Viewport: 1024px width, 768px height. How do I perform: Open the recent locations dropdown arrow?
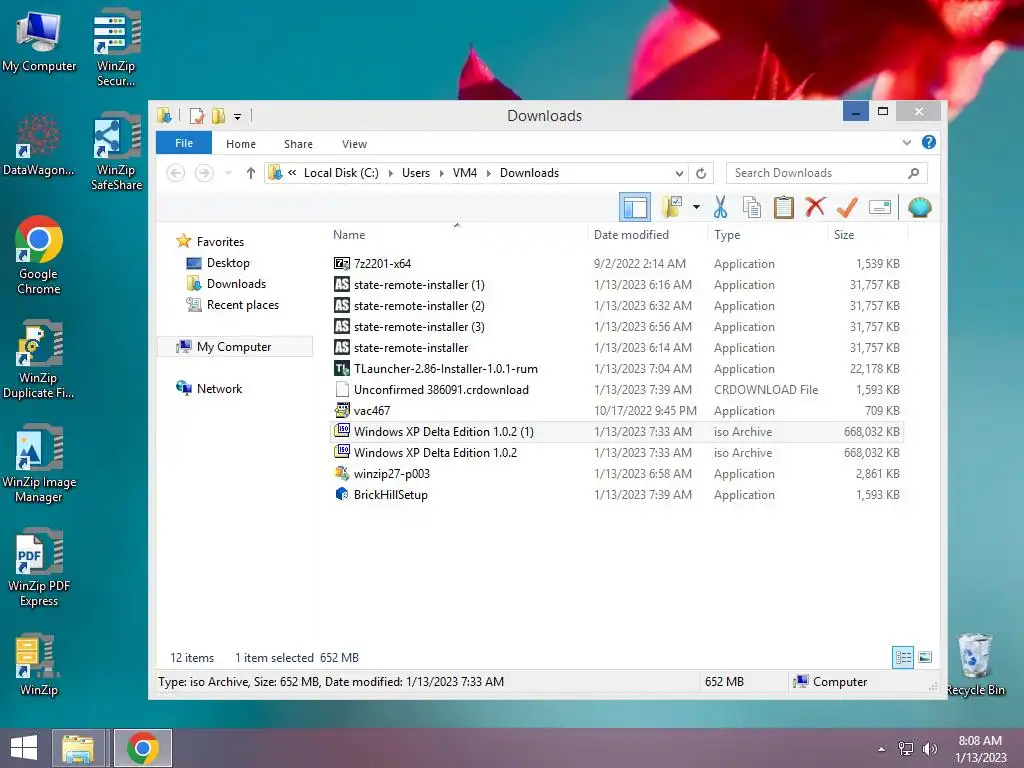pos(229,173)
